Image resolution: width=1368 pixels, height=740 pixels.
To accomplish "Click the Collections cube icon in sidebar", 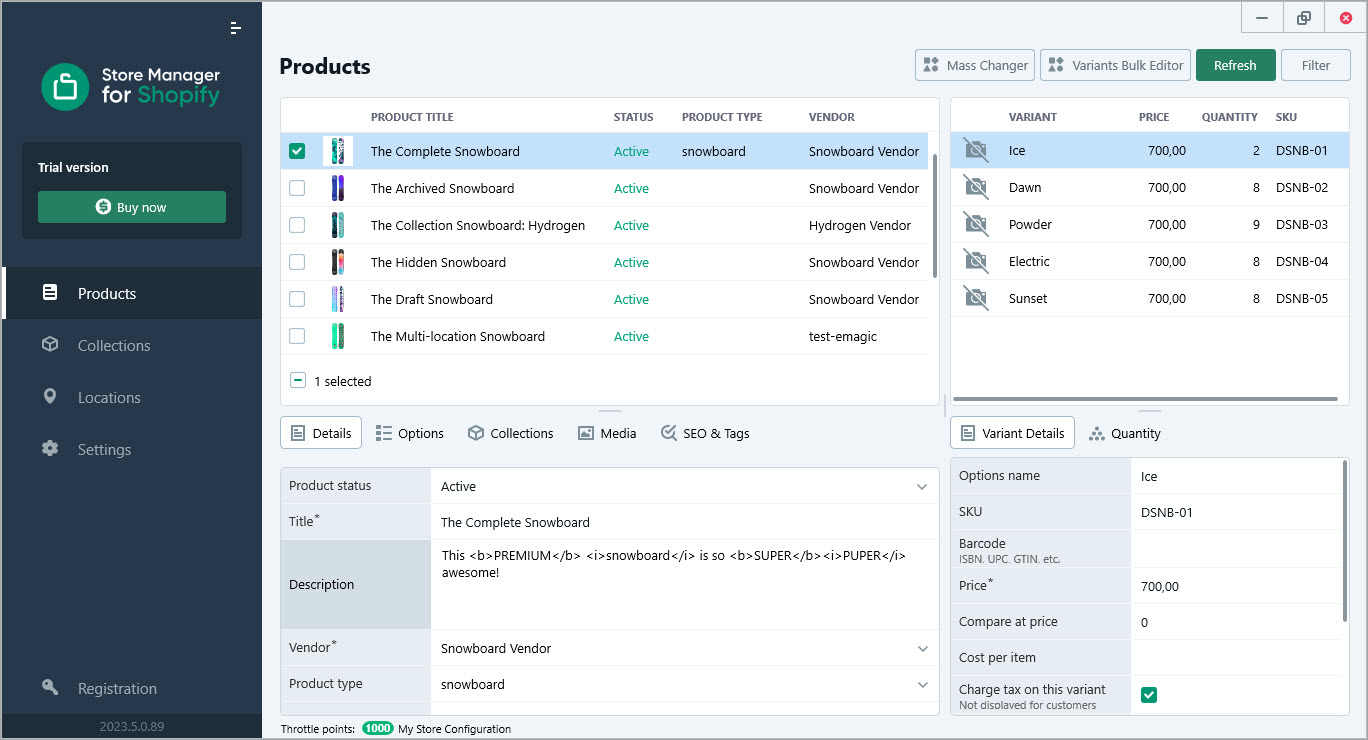I will [x=50, y=345].
